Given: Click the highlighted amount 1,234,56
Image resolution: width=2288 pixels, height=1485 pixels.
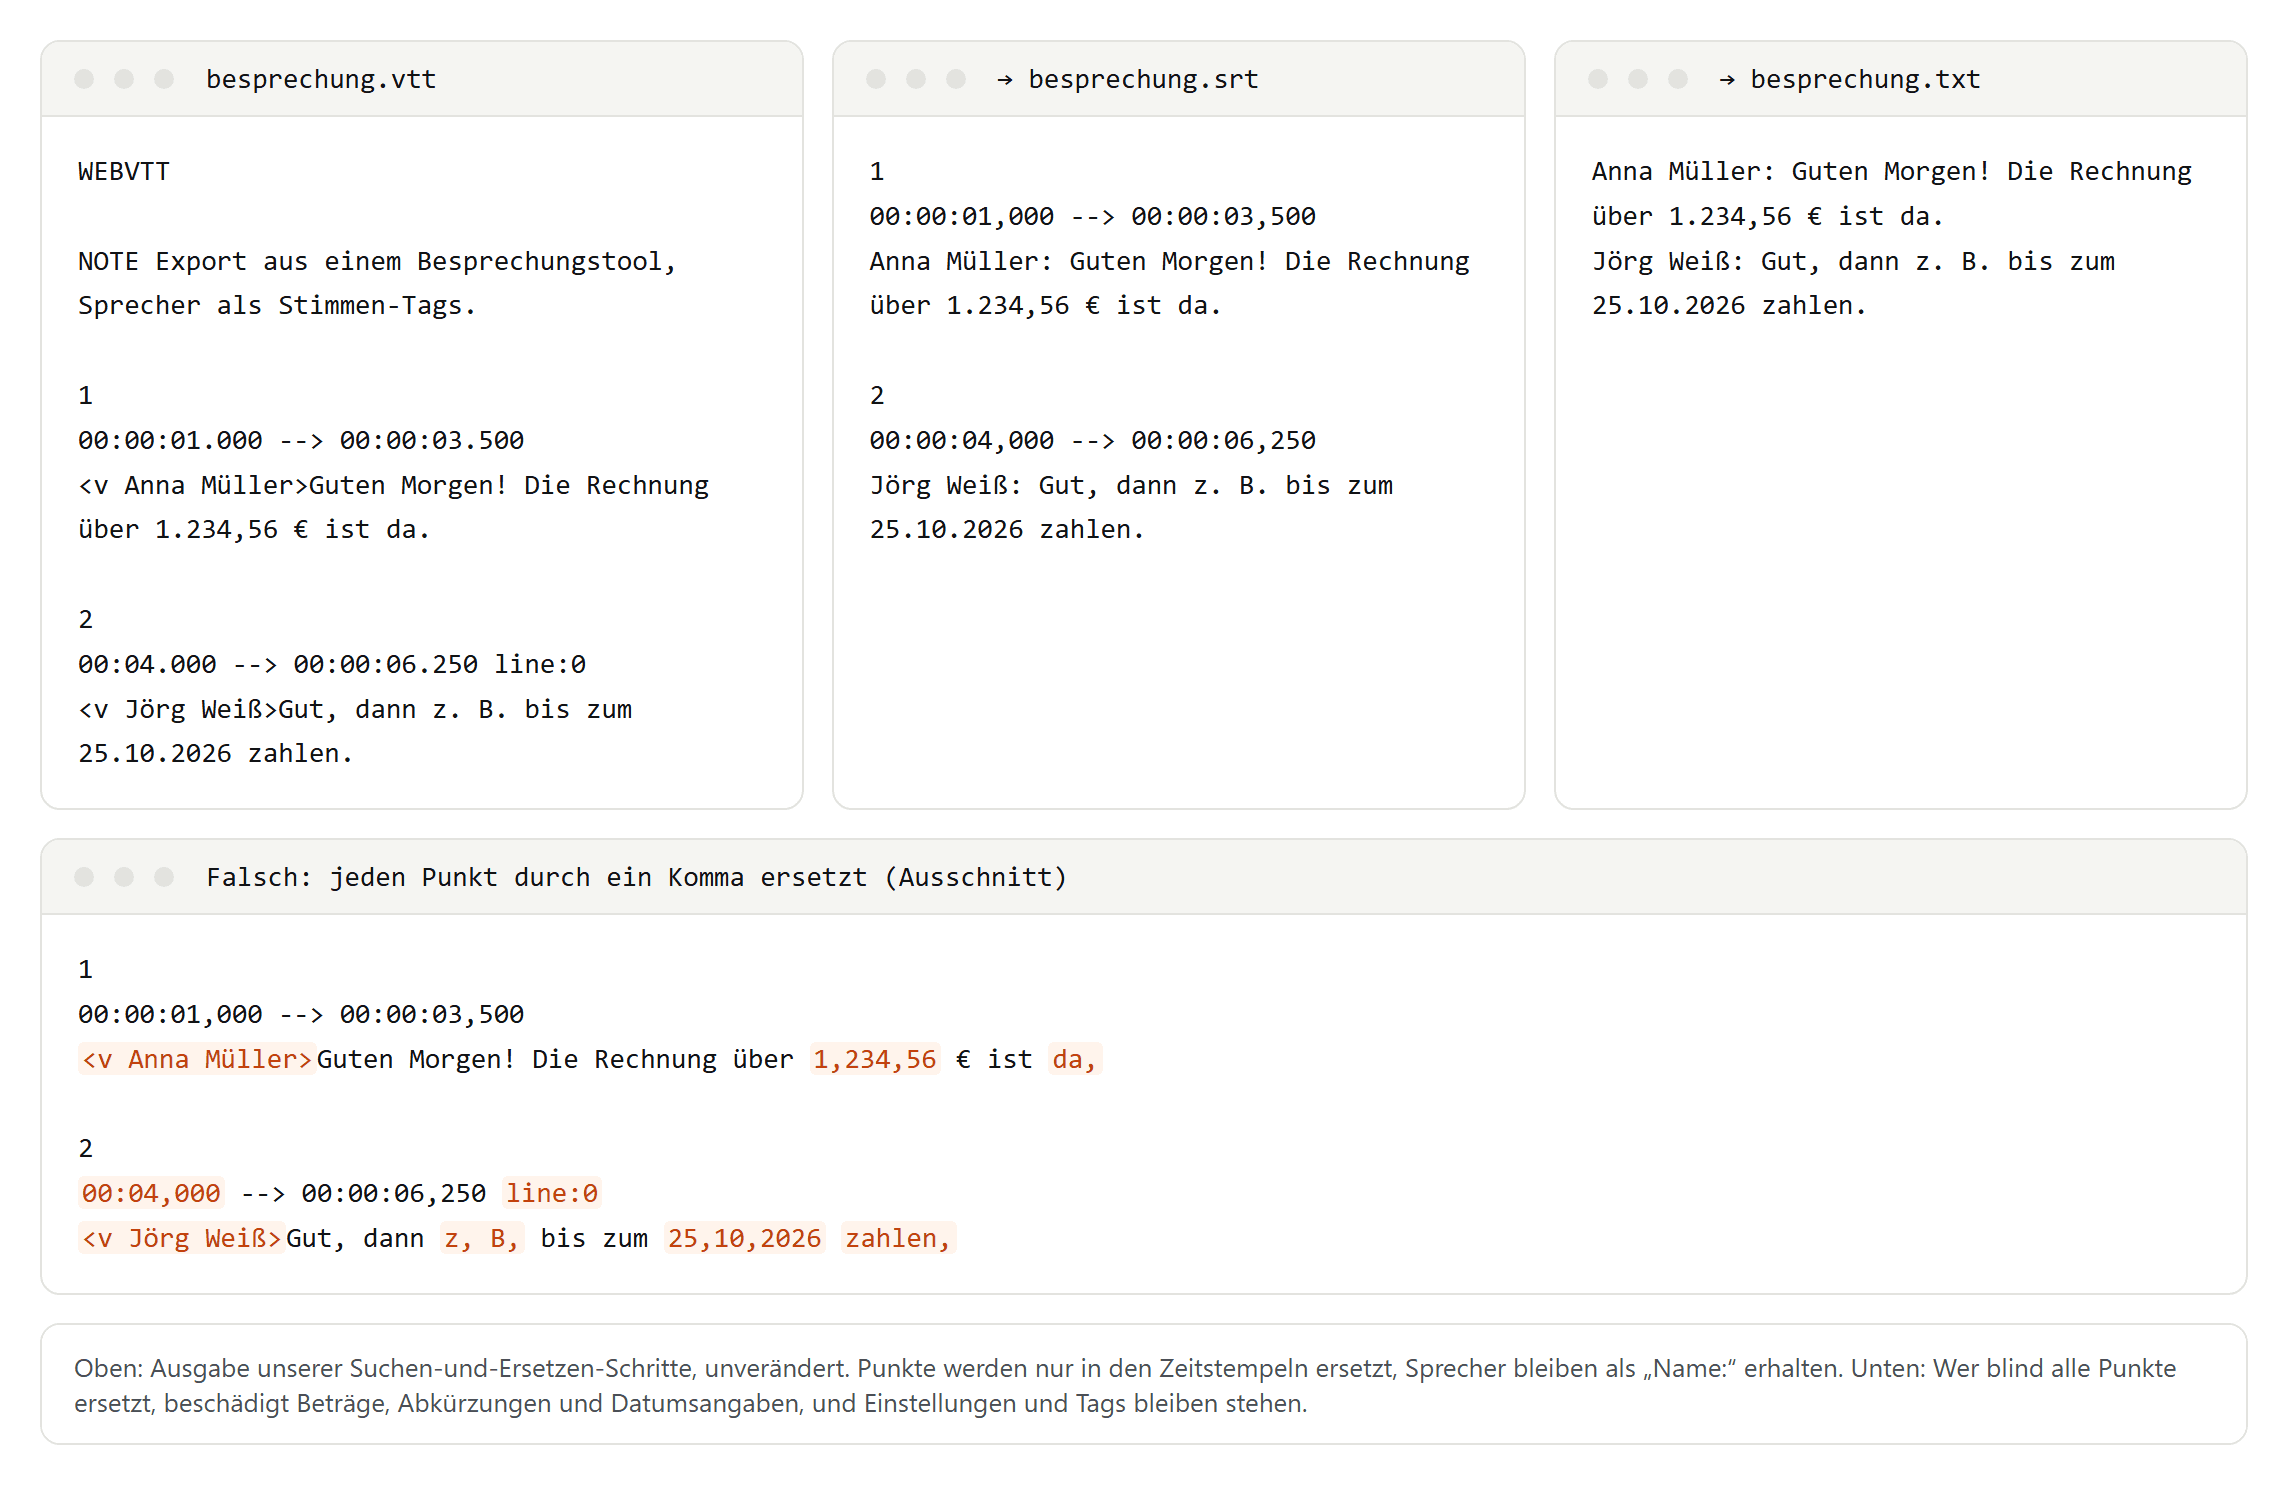Looking at the screenshot, I should pyautogui.click(x=874, y=1059).
